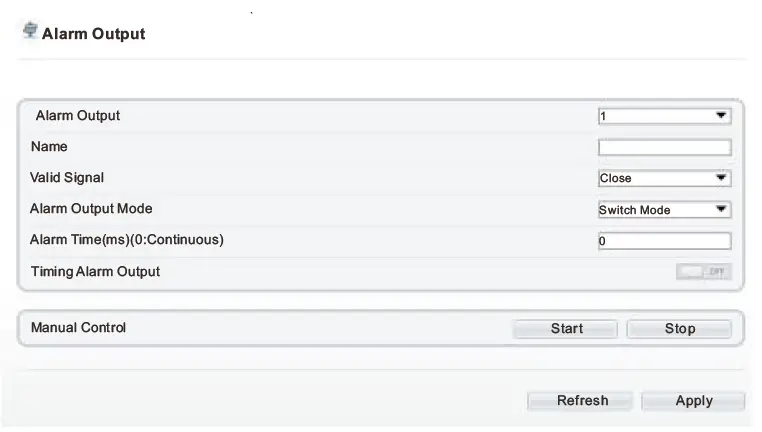Click the Alarm Output header icon
762x432 pixels.
pyautogui.click(x=30, y=32)
